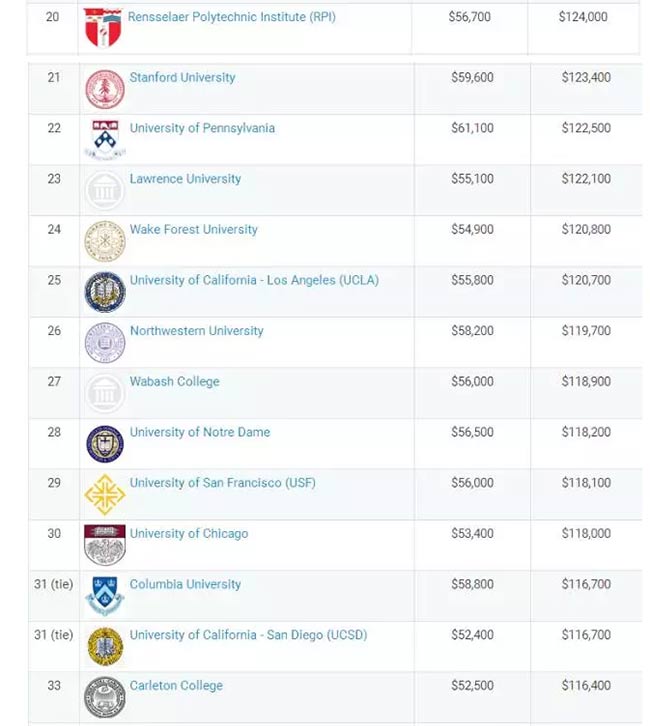Click the Wake Forest University seal
The height and width of the screenshot is (726, 650).
(105, 241)
